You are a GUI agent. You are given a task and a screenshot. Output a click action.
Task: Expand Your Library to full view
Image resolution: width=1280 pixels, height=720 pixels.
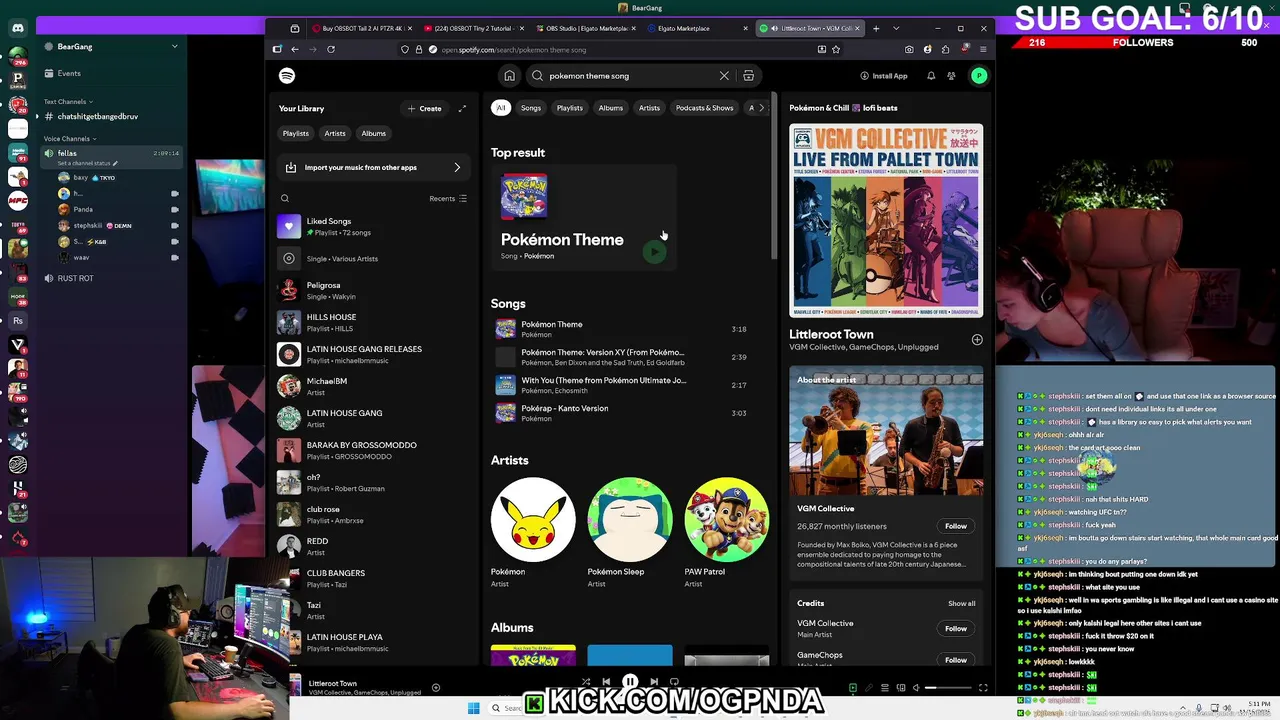click(462, 108)
